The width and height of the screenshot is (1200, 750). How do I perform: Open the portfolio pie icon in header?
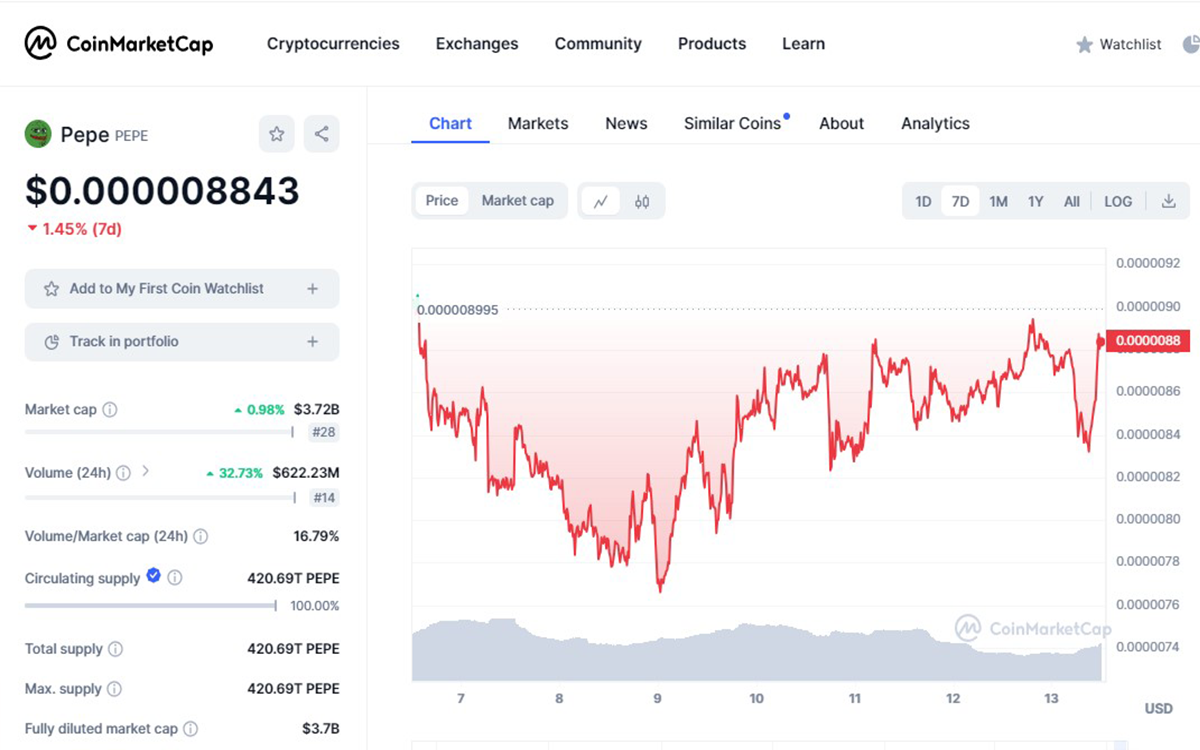point(1191,44)
